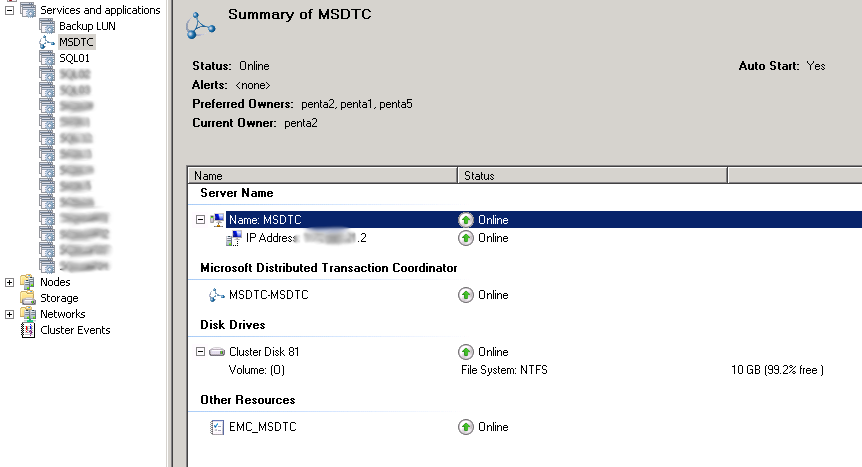This screenshot has height=467, width=862.
Task: Click the Services and applications folder icon
Action: pos(28,10)
